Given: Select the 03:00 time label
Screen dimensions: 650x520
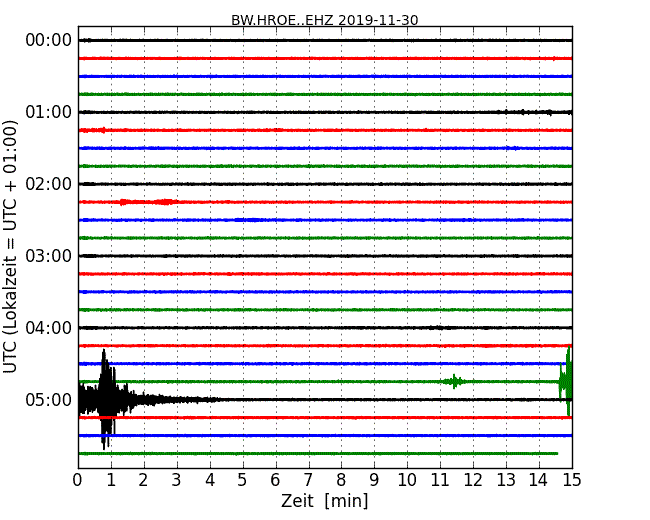Looking at the screenshot, I should tap(49, 256).
